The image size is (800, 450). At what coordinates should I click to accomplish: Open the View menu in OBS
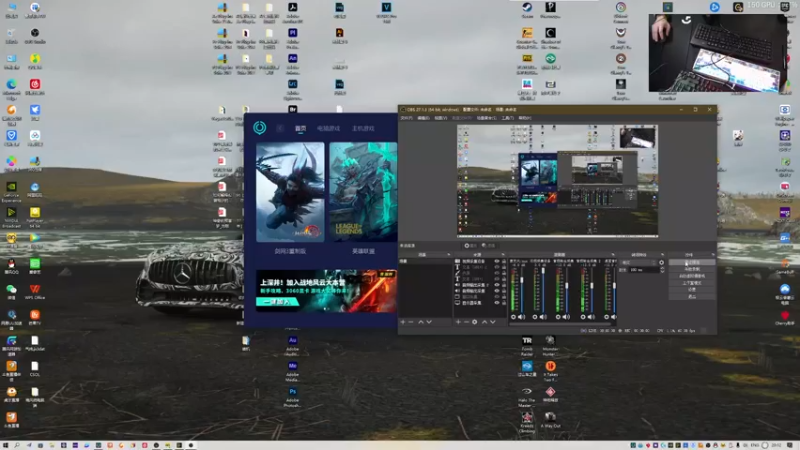441,118
